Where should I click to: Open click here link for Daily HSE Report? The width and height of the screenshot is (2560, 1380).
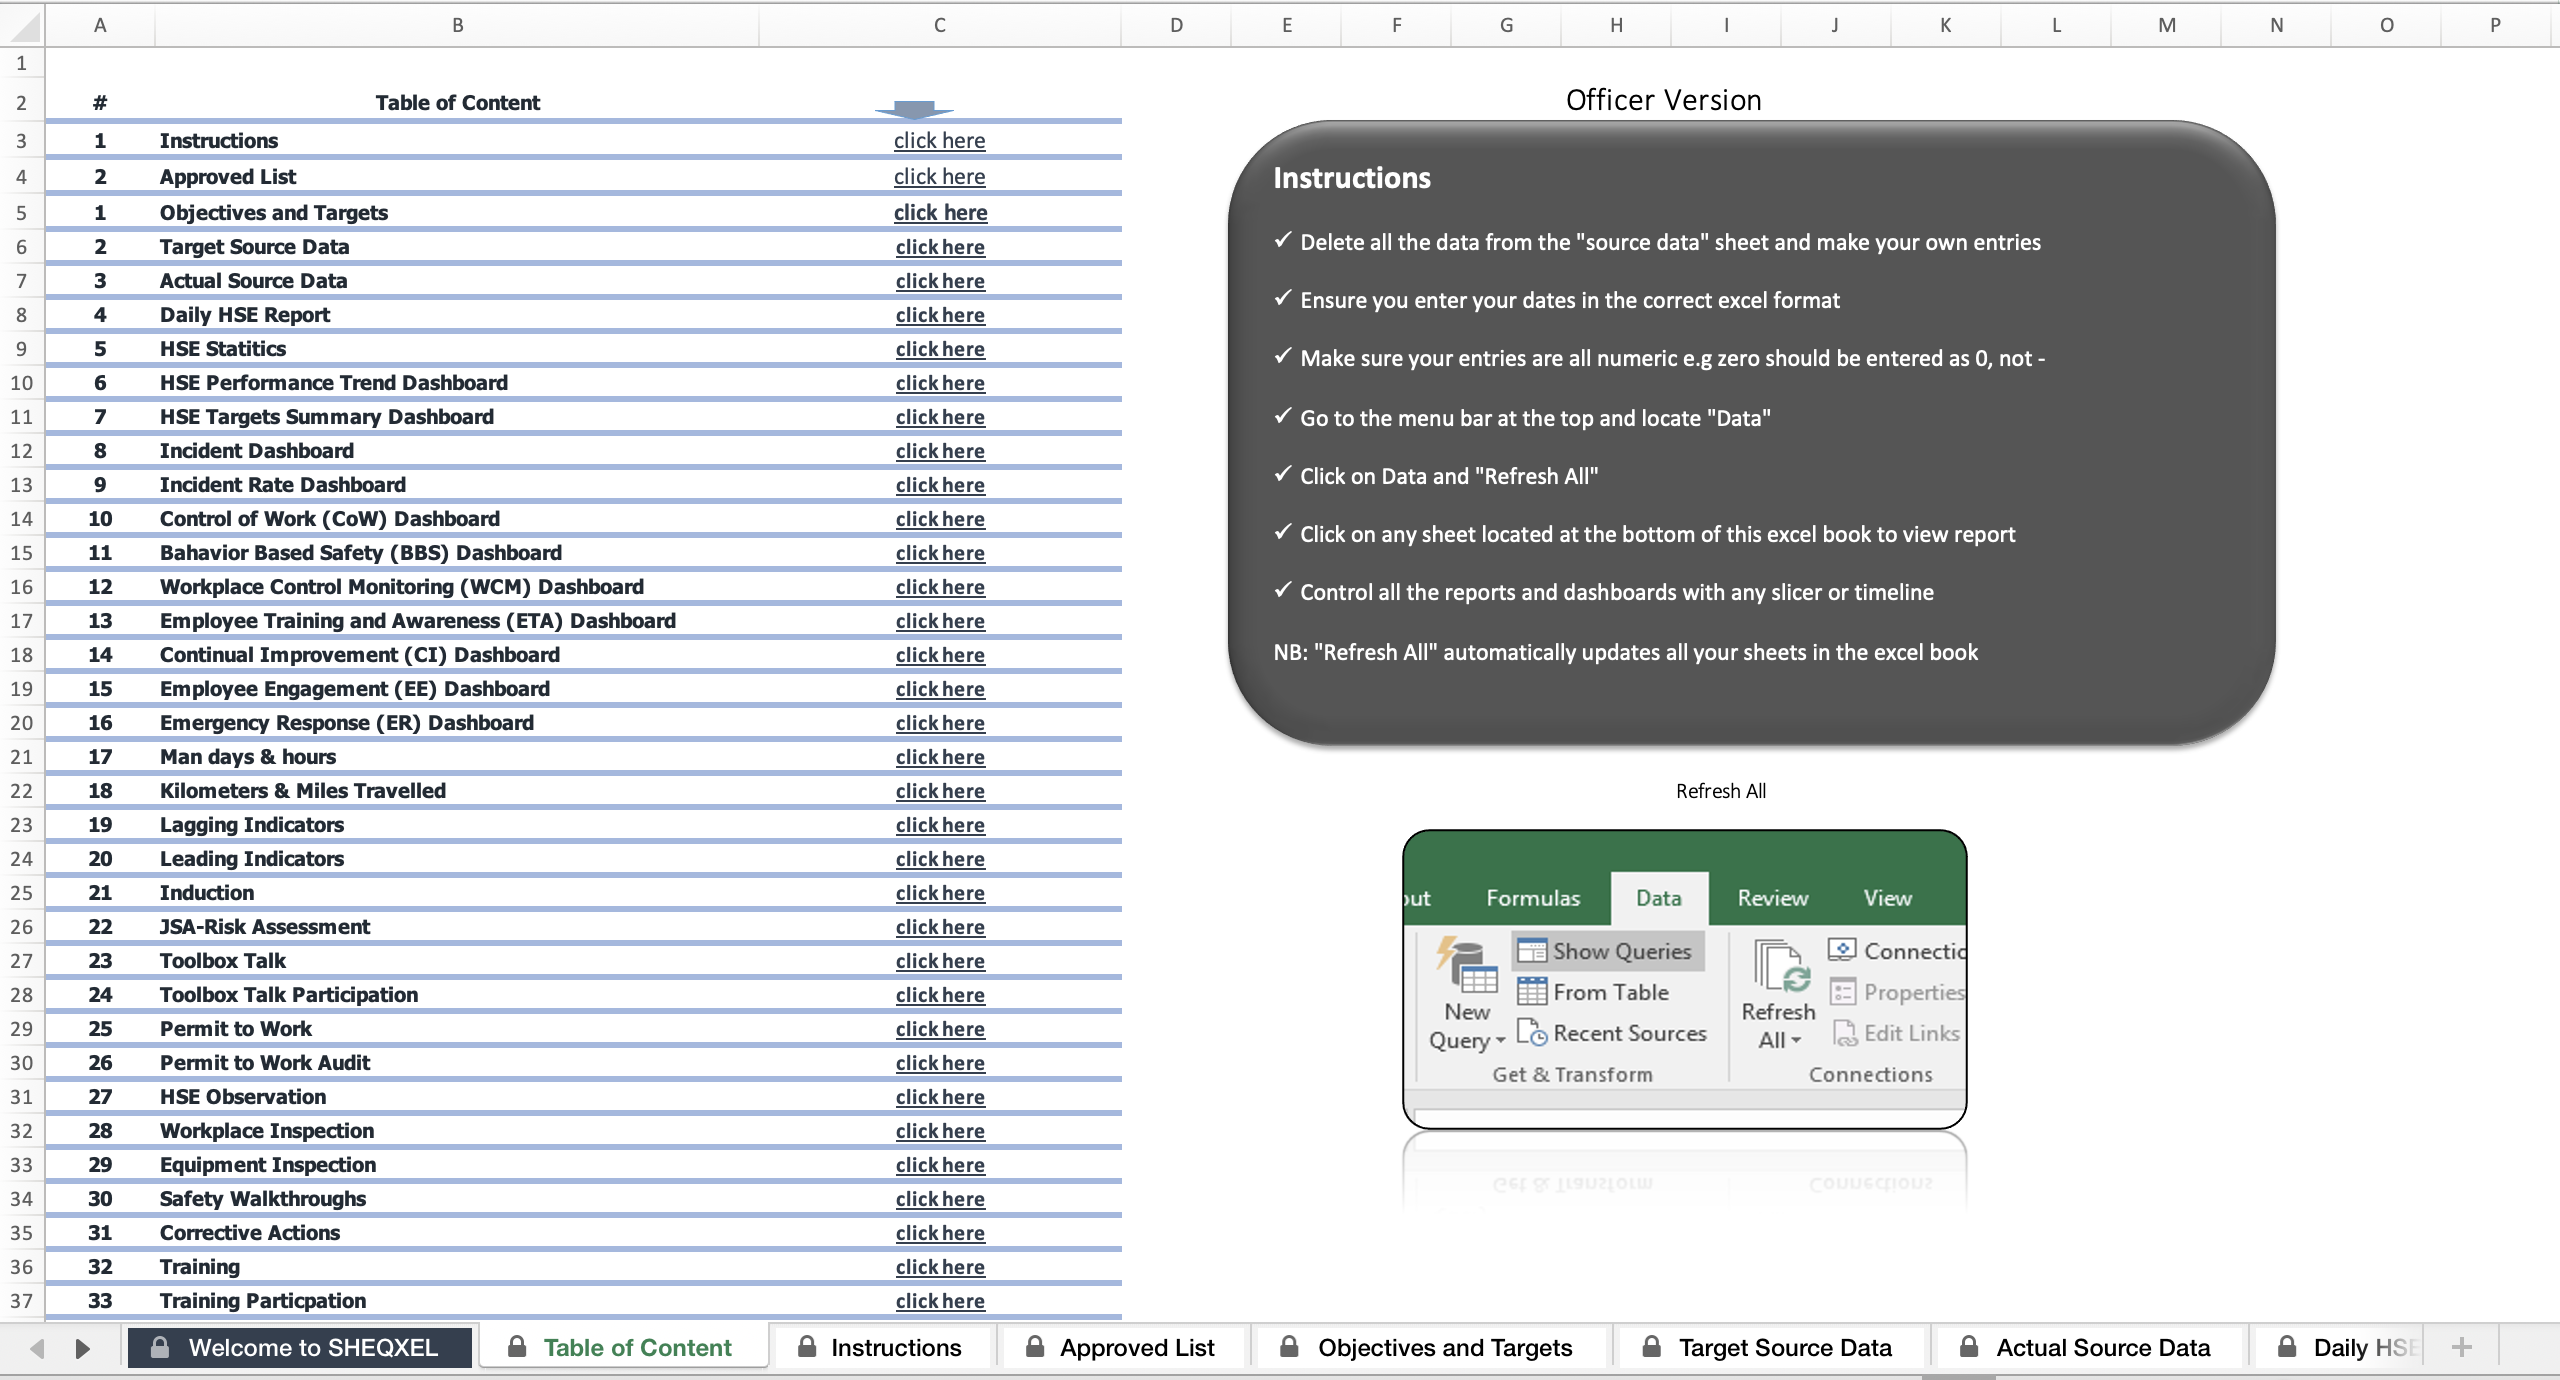tap(940, 315)
